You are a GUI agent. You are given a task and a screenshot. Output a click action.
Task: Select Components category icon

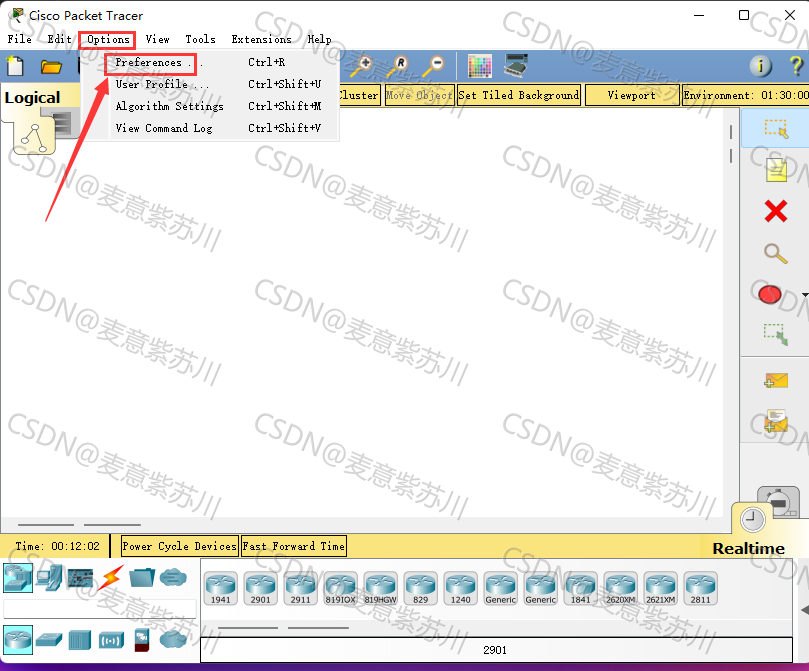point(80,578)
